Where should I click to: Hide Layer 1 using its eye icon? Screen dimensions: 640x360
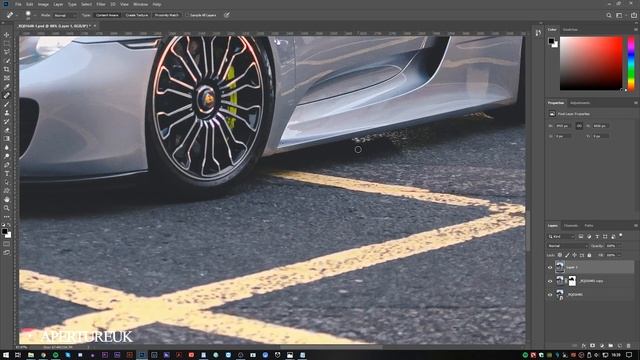point(550,267)
